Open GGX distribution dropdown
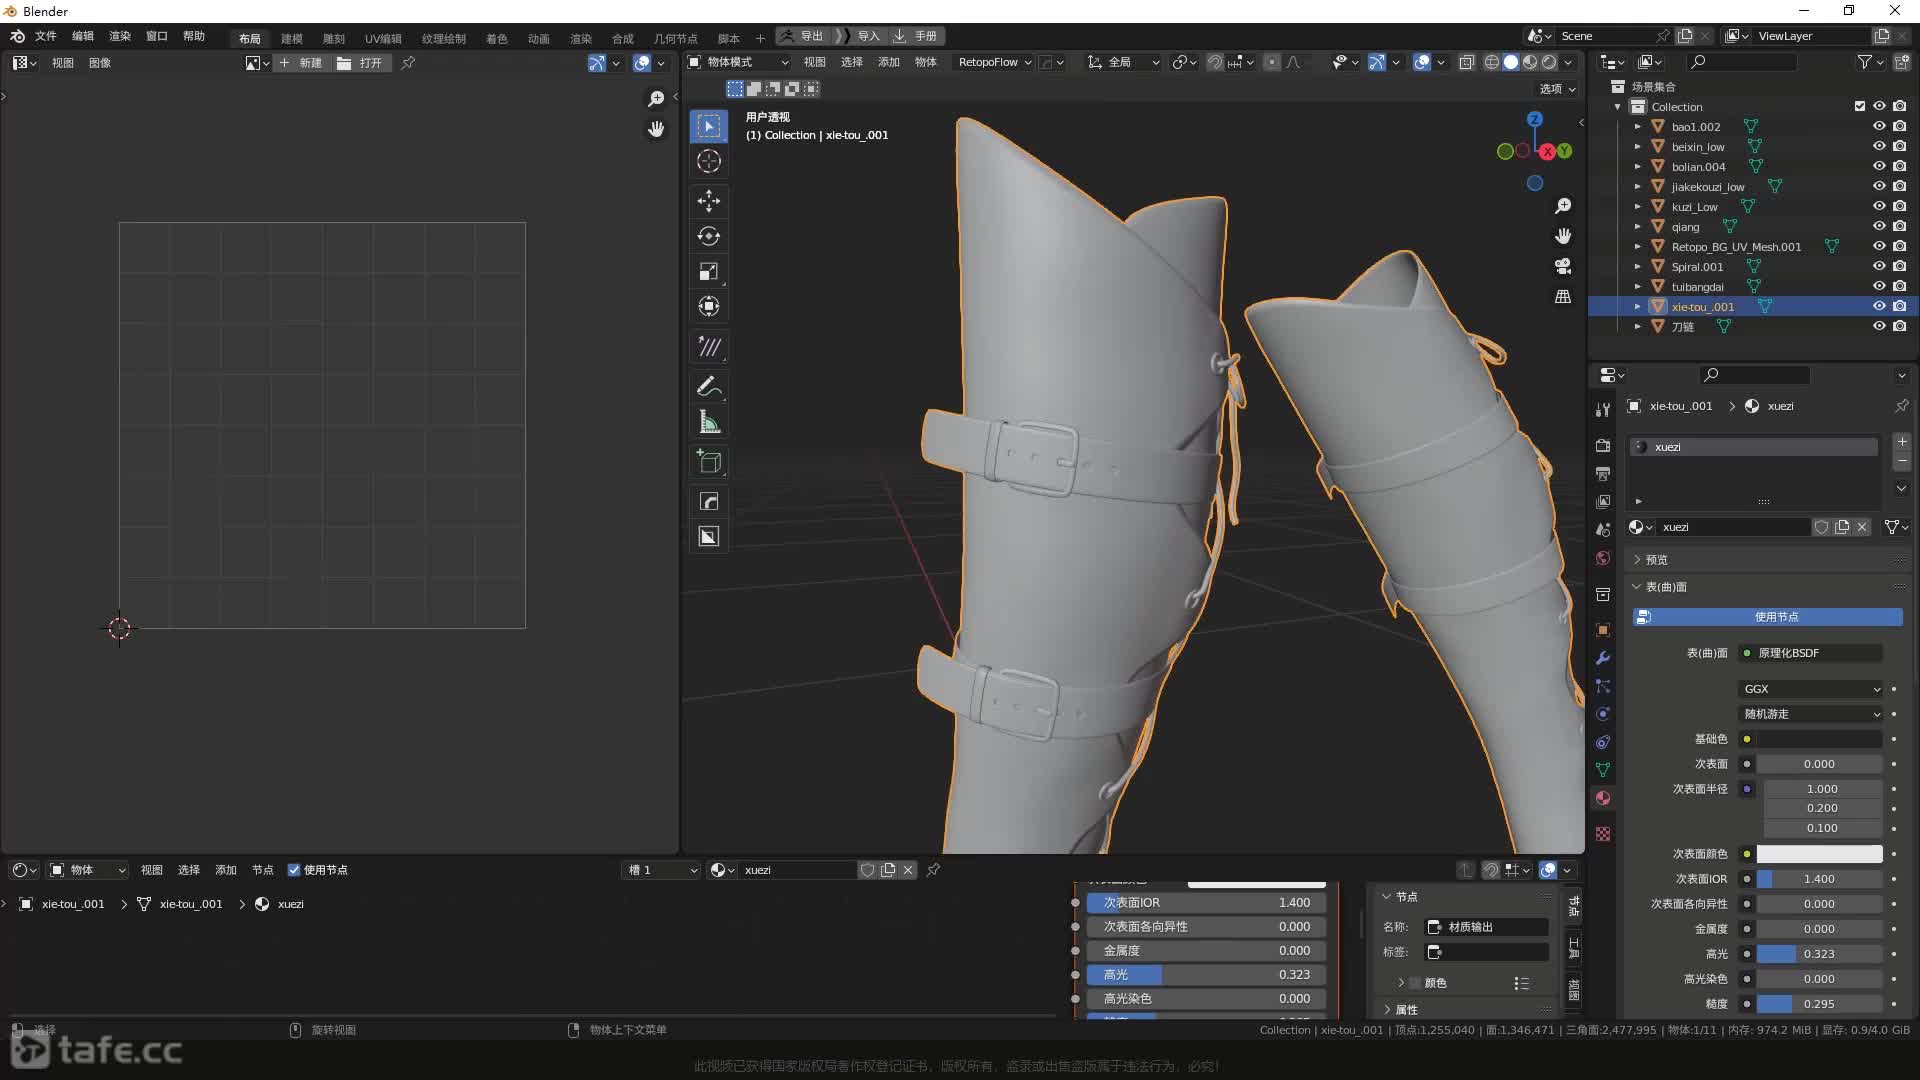 [x=1811, y=689]
